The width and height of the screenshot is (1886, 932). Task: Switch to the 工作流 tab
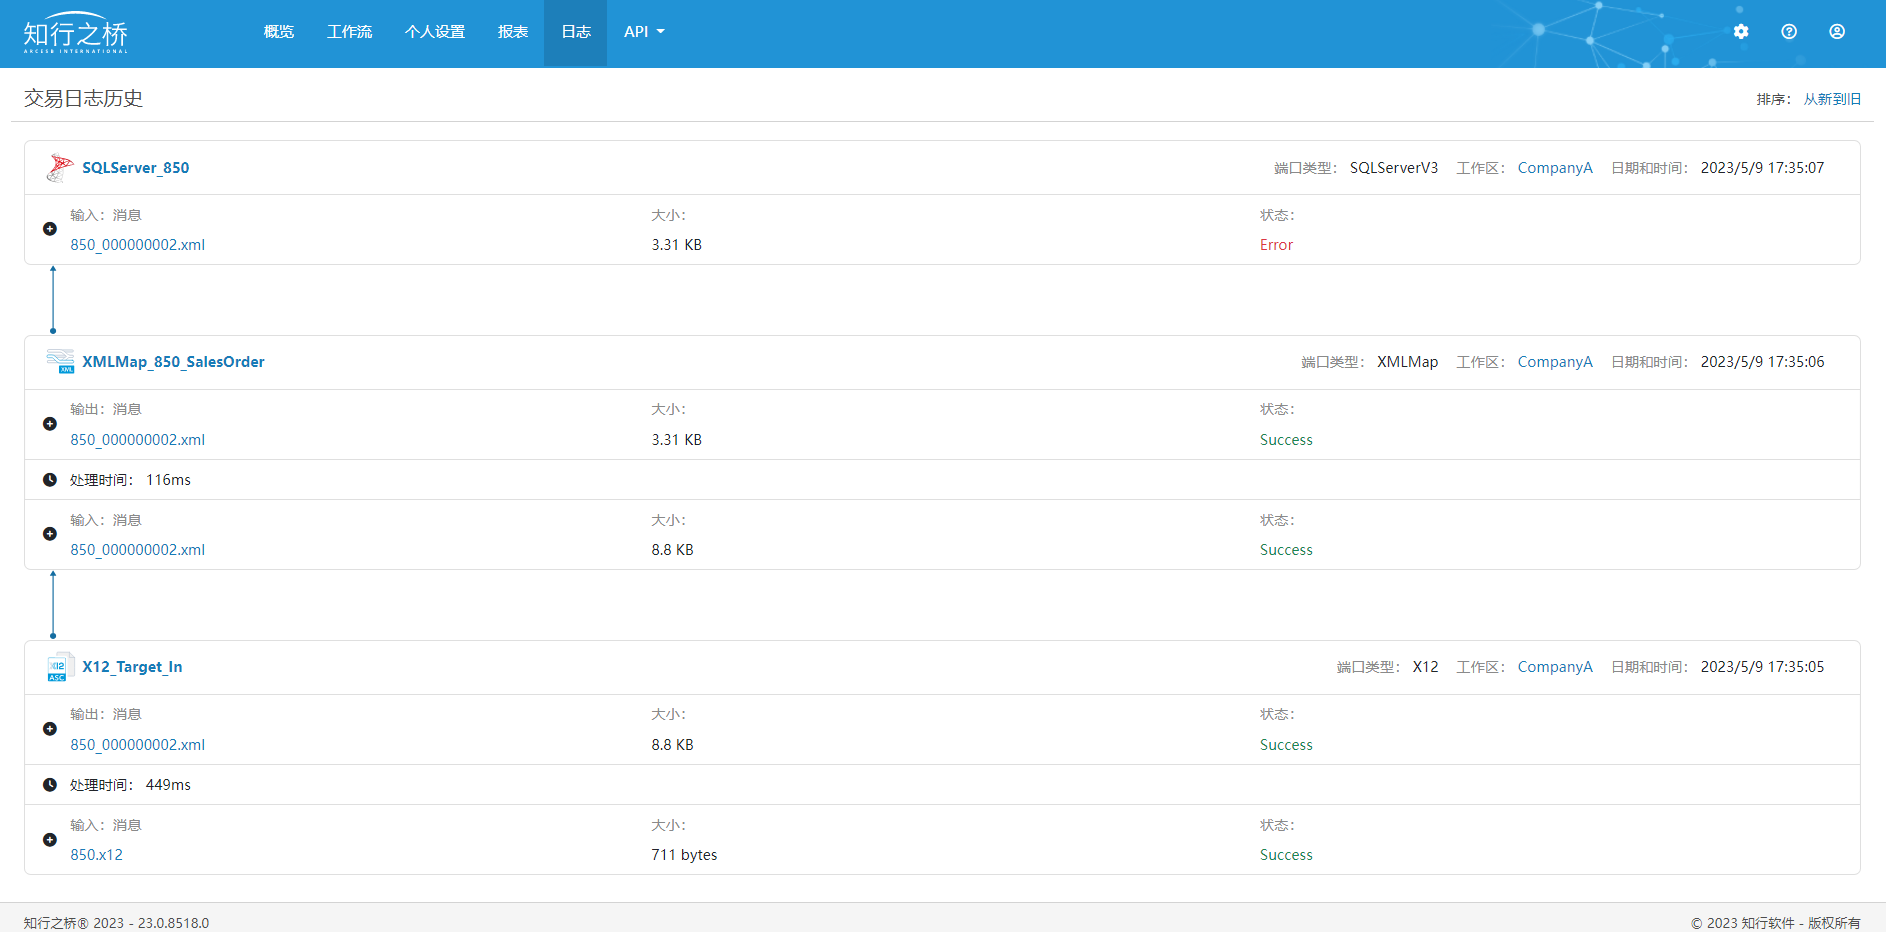[x=349, y=32]
